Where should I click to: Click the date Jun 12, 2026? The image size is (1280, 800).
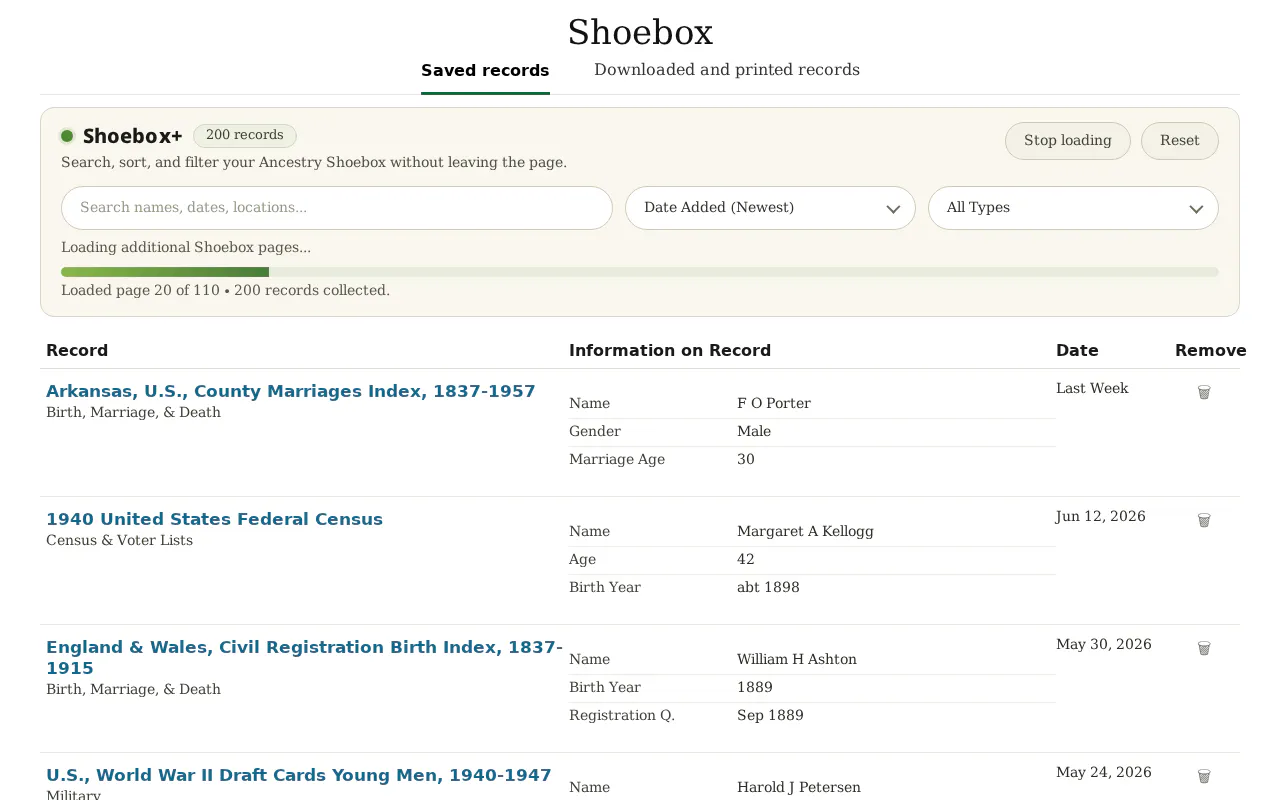[1101, 516]
